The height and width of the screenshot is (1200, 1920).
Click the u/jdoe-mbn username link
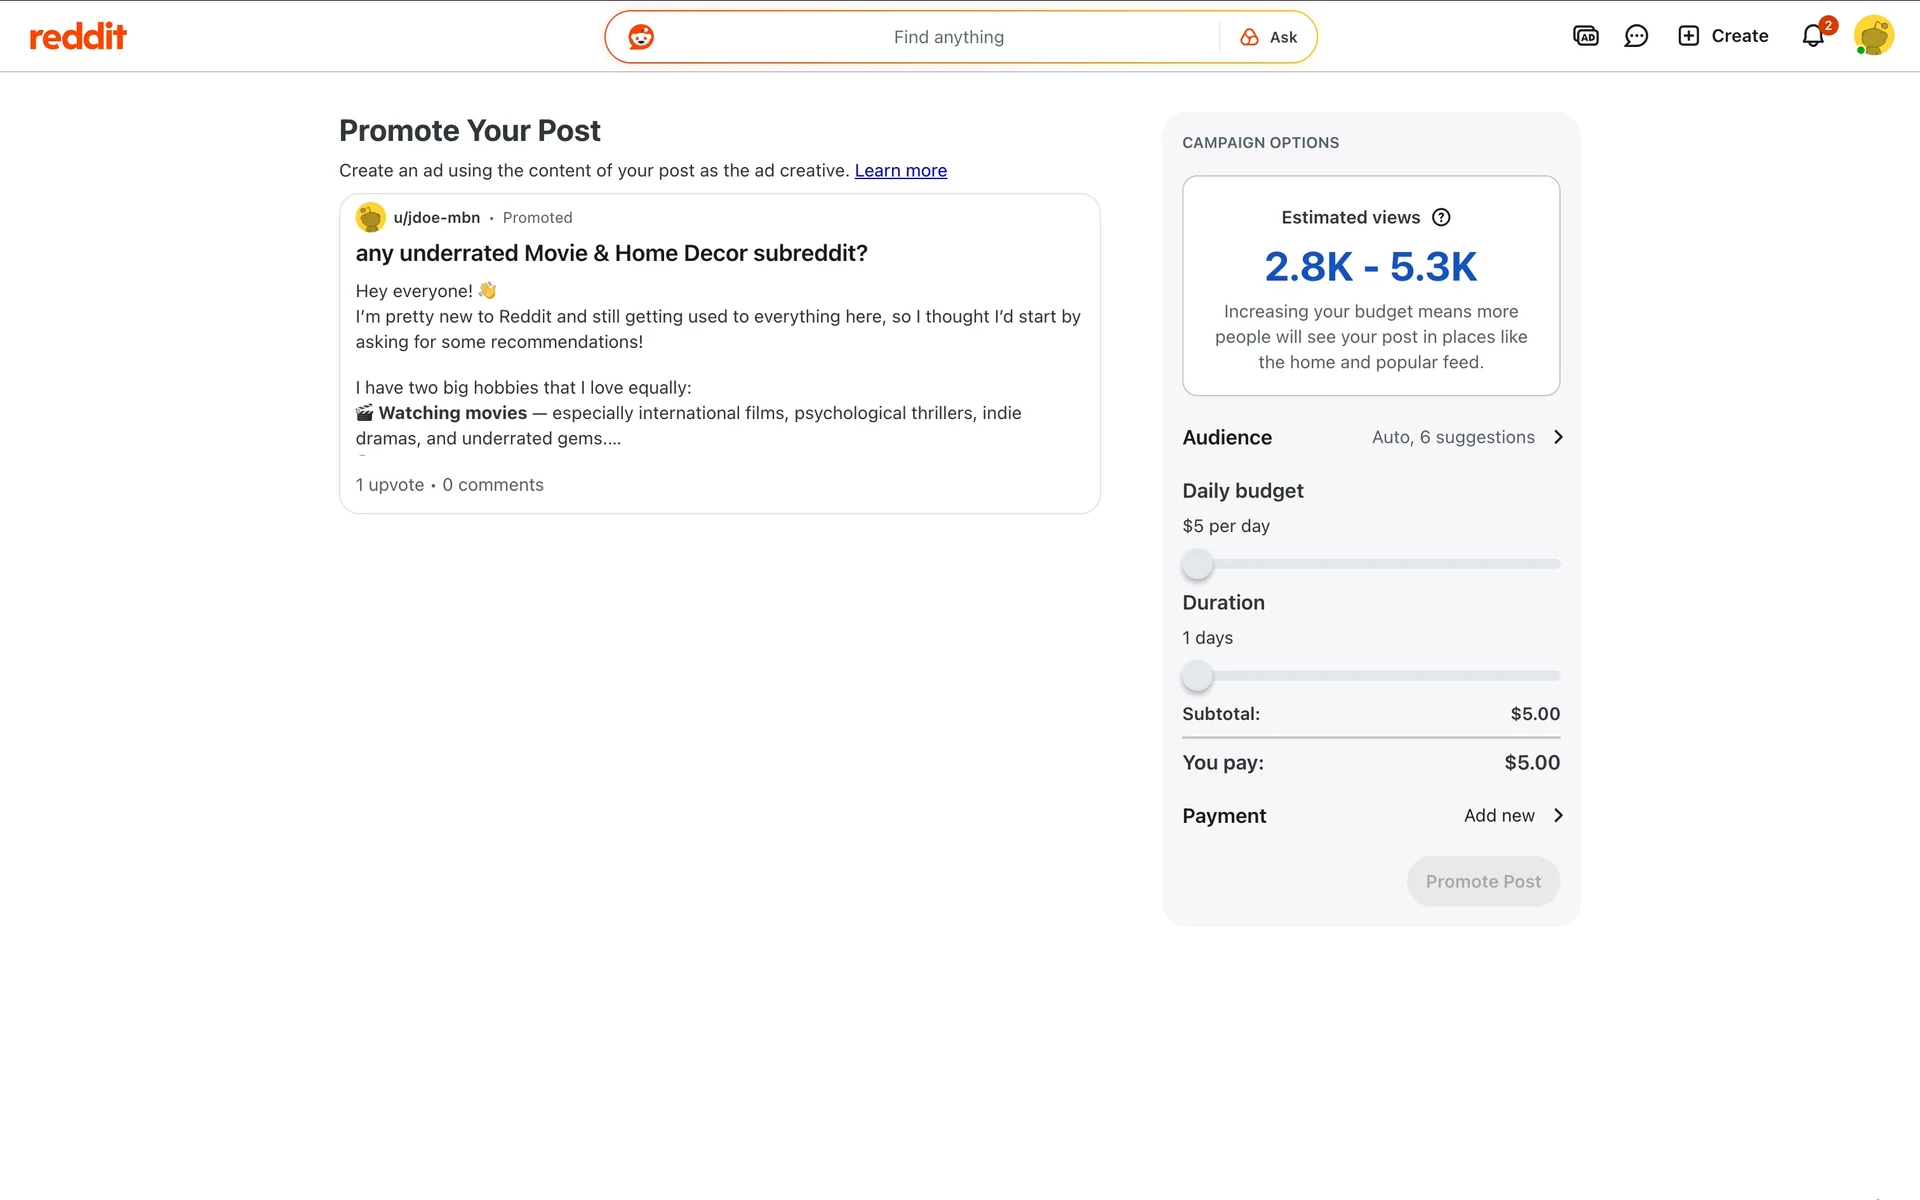click(436, 217)
